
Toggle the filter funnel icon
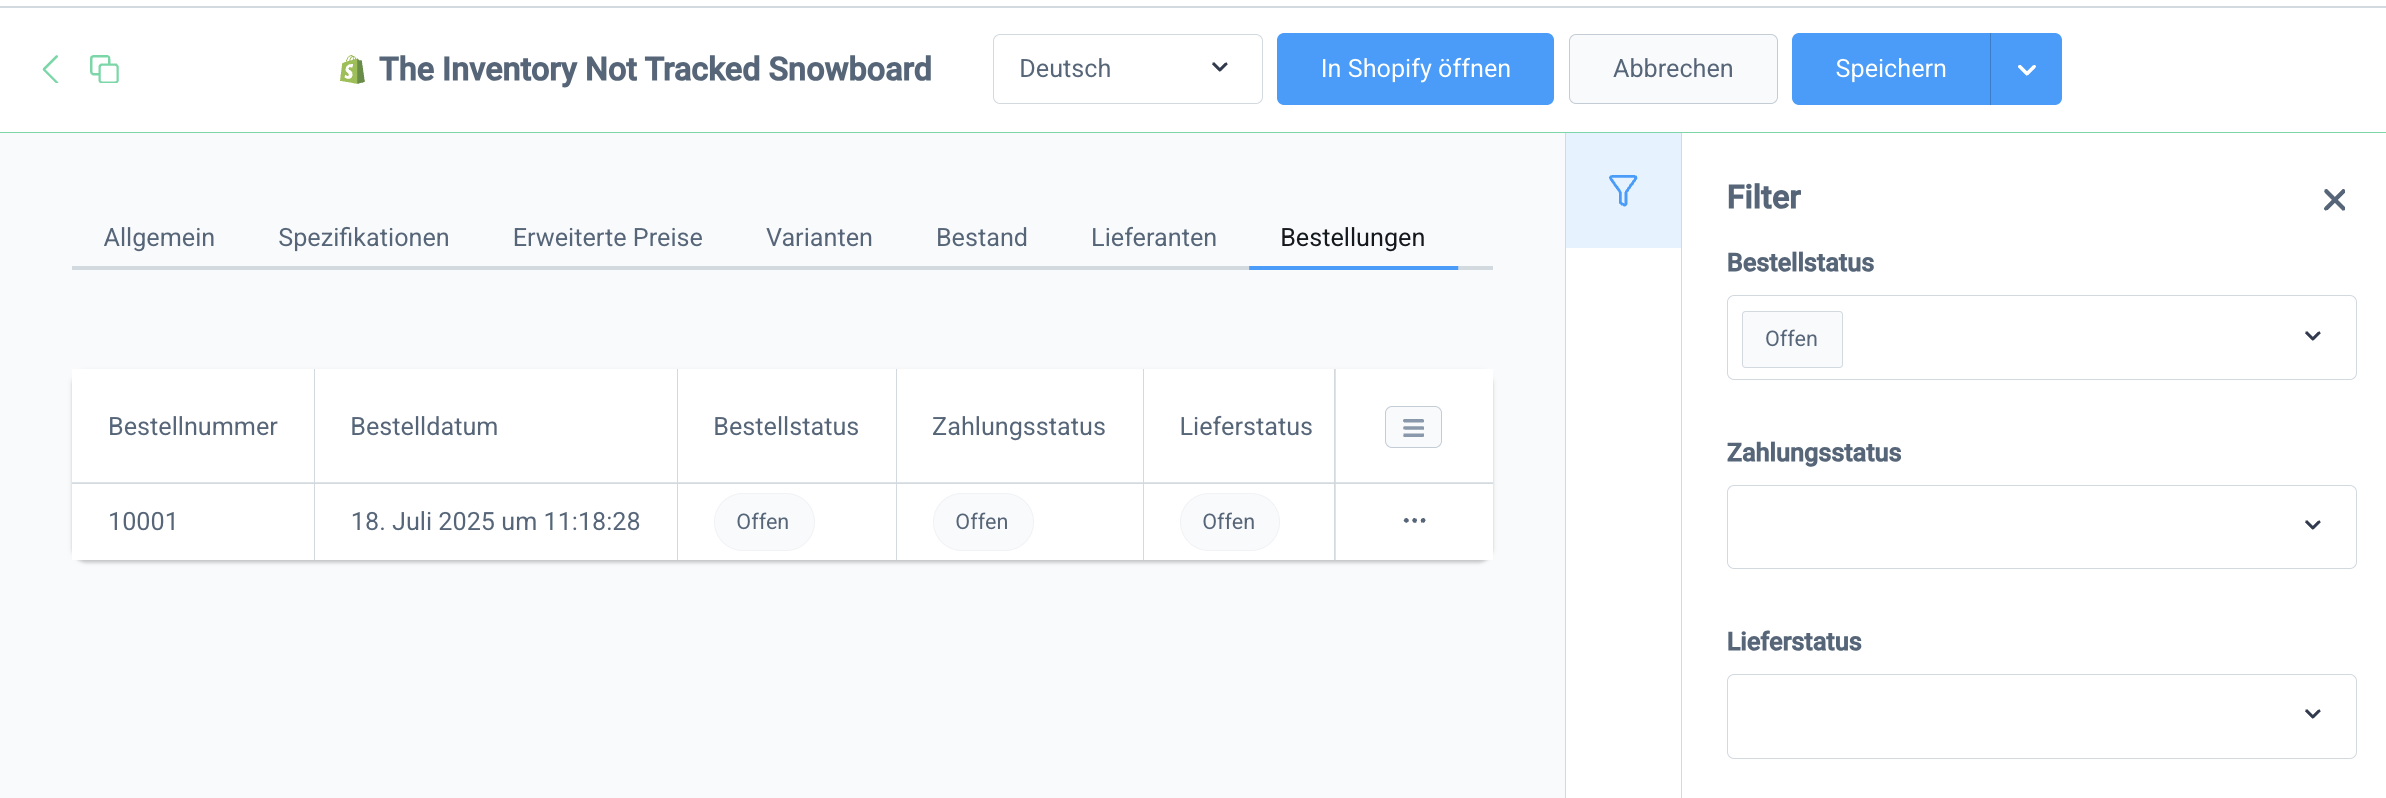(1622, 190)
